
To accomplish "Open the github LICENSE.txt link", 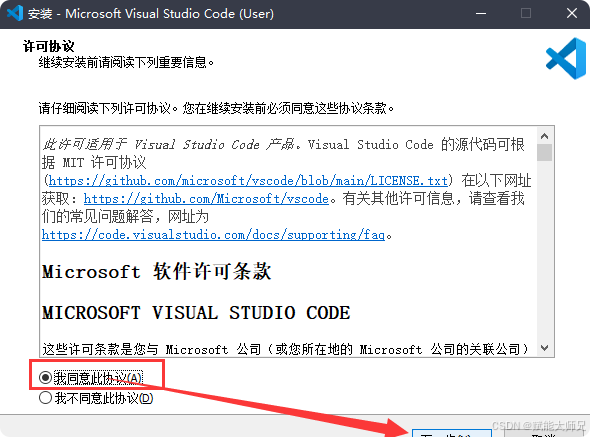I will point(248,181).
